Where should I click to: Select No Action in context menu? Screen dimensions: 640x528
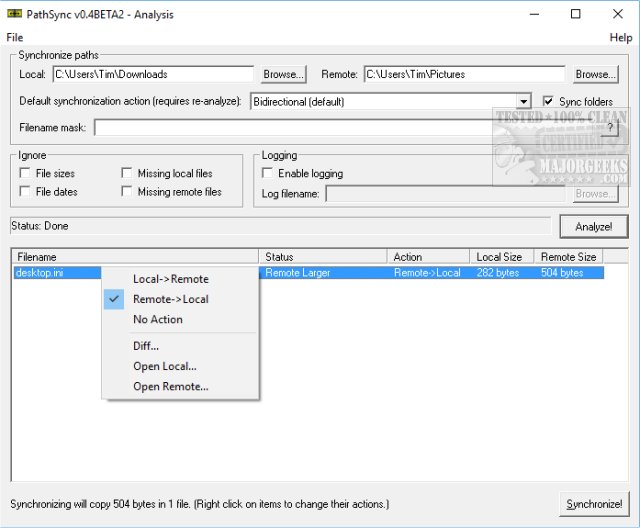180,319
